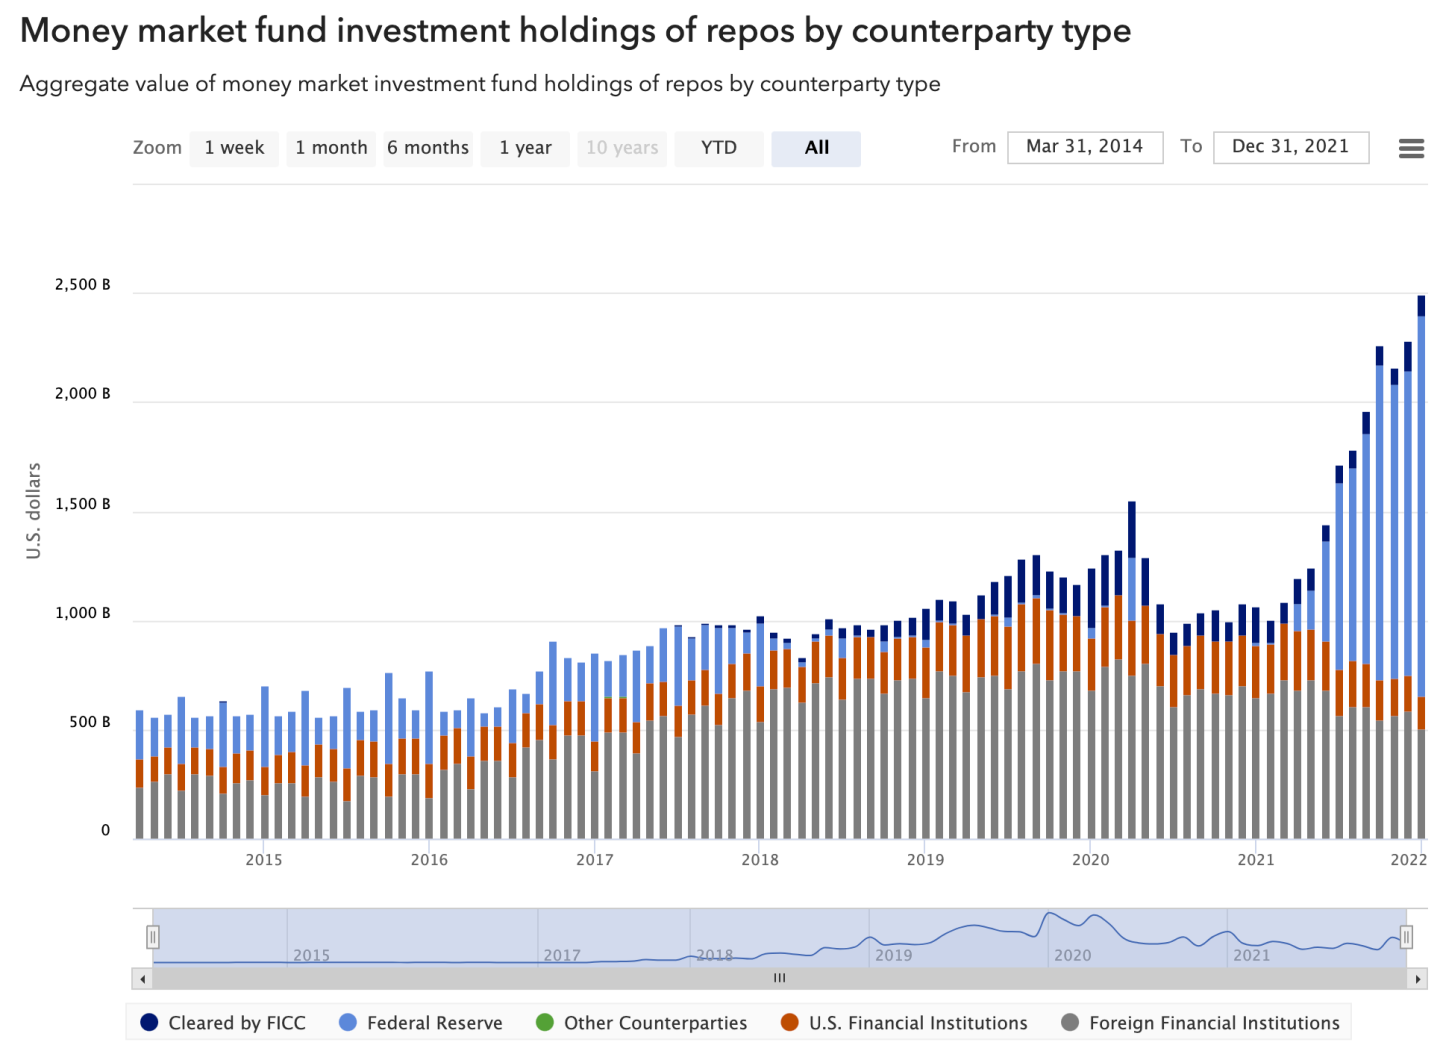Click the 2019 x-axis label on main chart
The height and width of the screenshot is (1051, 1440).
(x=925, y=860)
